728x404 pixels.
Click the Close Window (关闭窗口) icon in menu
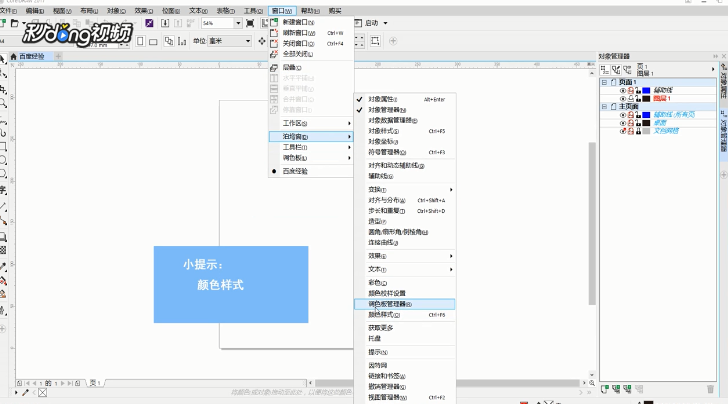tap(274, 43)
